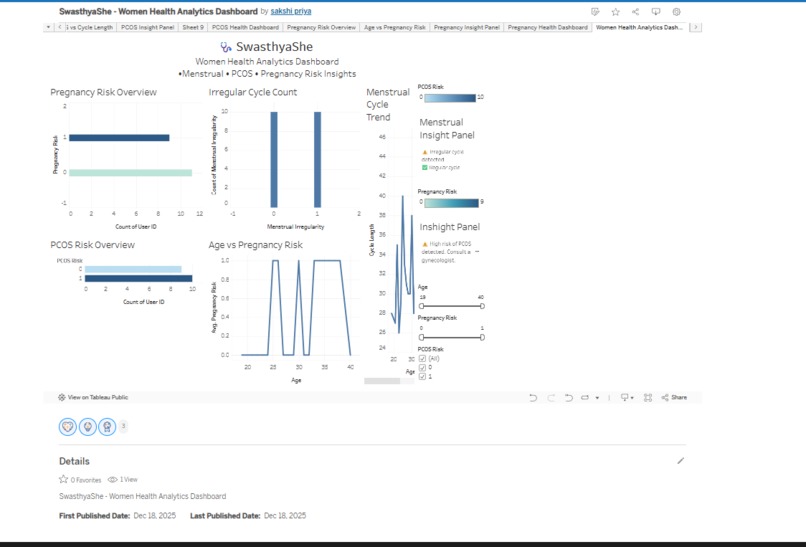Click the stethoscope logo beside SwasthyaShe

pos(226,47)
